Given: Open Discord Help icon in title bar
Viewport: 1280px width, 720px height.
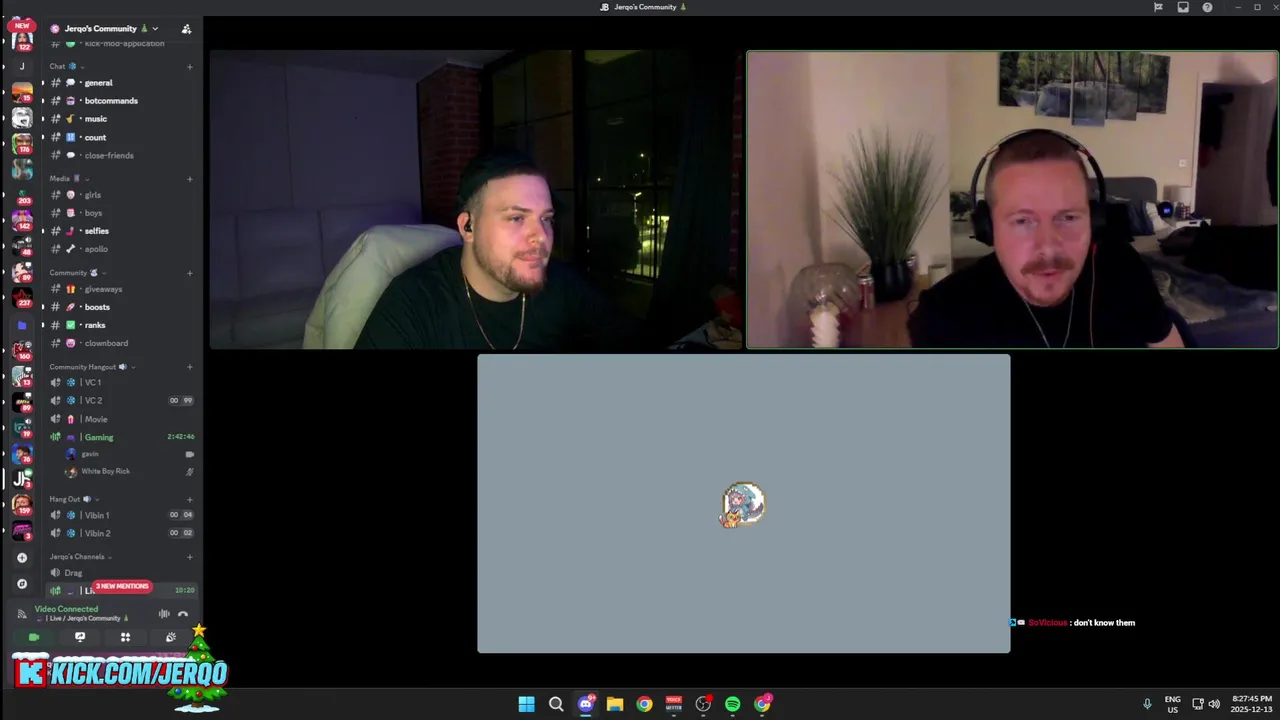Looking at the screenshot, I should [x=1207, y=7].
